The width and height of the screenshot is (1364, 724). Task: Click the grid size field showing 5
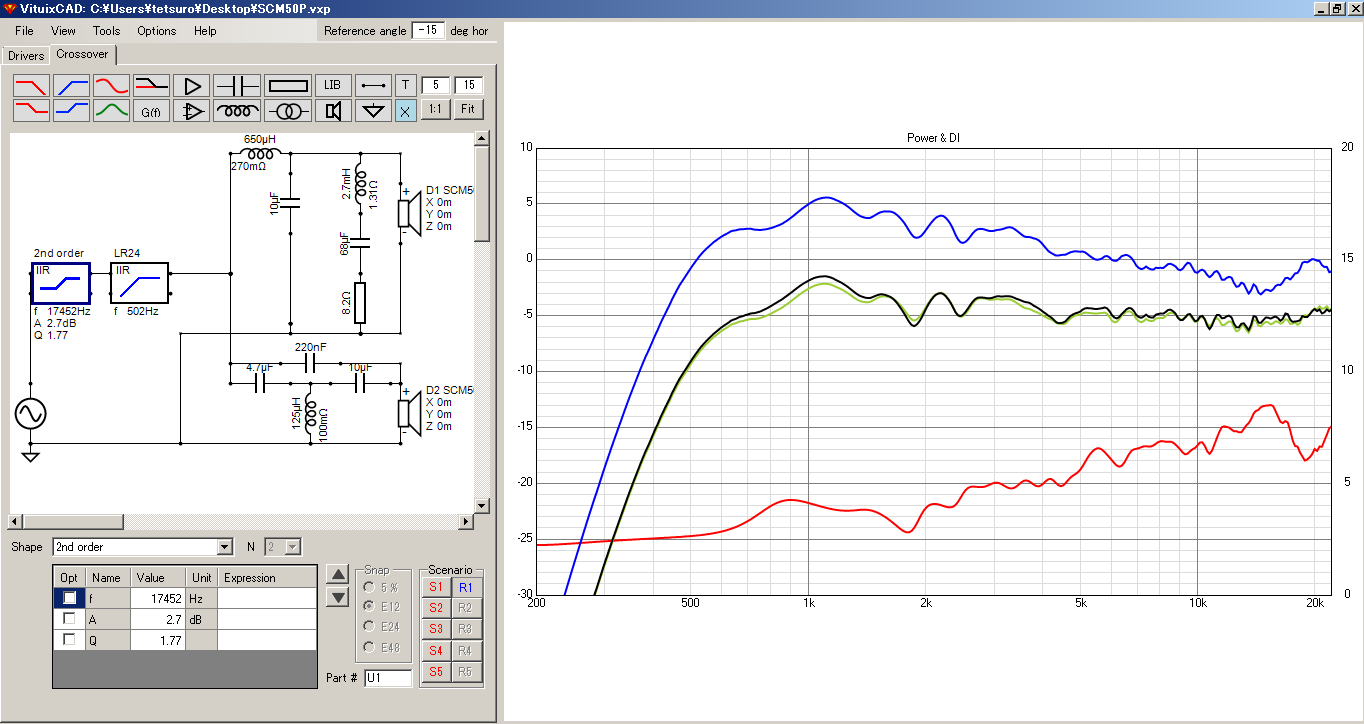435,86
